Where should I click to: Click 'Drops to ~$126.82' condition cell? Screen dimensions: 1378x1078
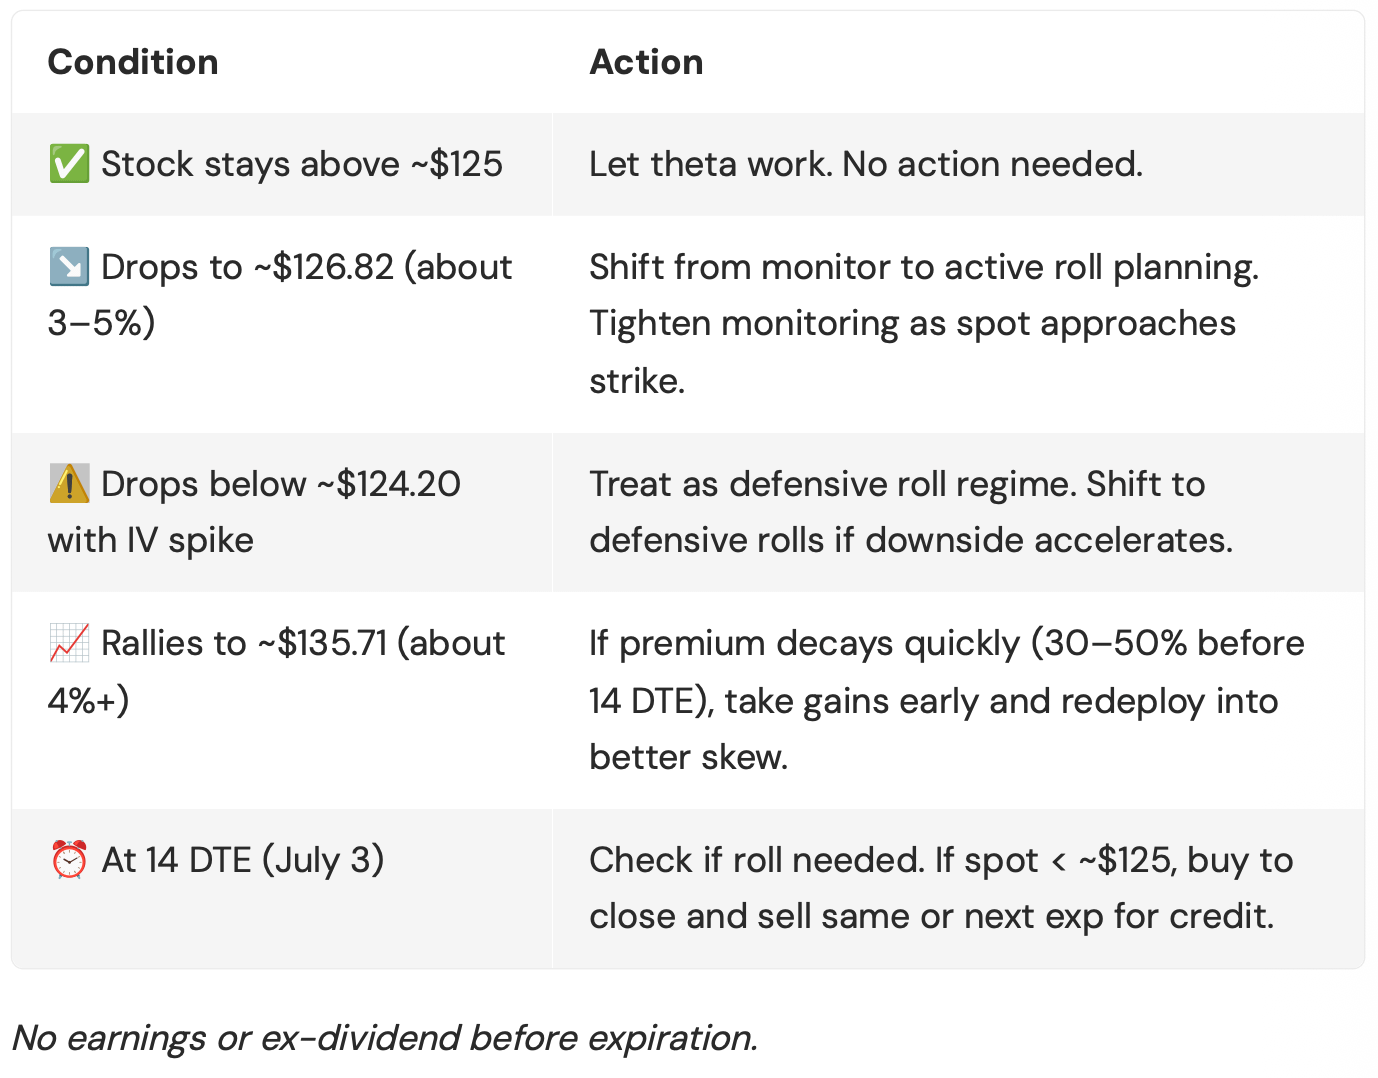click(x=282, y=324)
